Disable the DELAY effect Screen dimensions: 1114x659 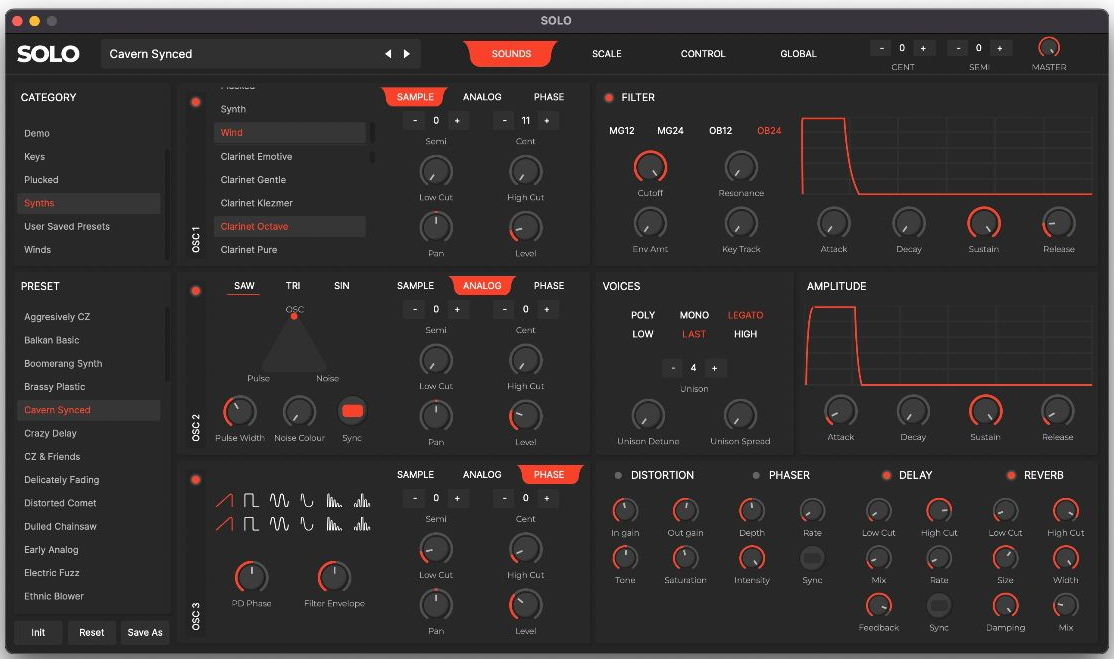886,475
